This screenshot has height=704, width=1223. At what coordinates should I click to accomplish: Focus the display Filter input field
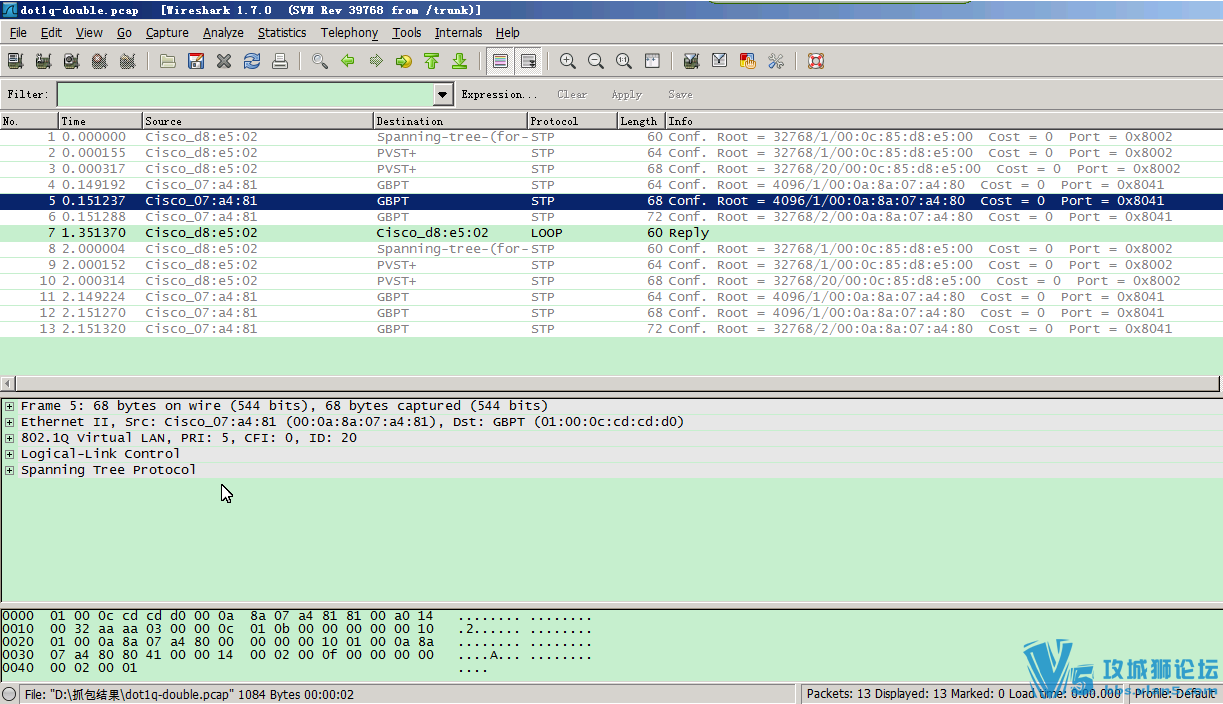246,94
